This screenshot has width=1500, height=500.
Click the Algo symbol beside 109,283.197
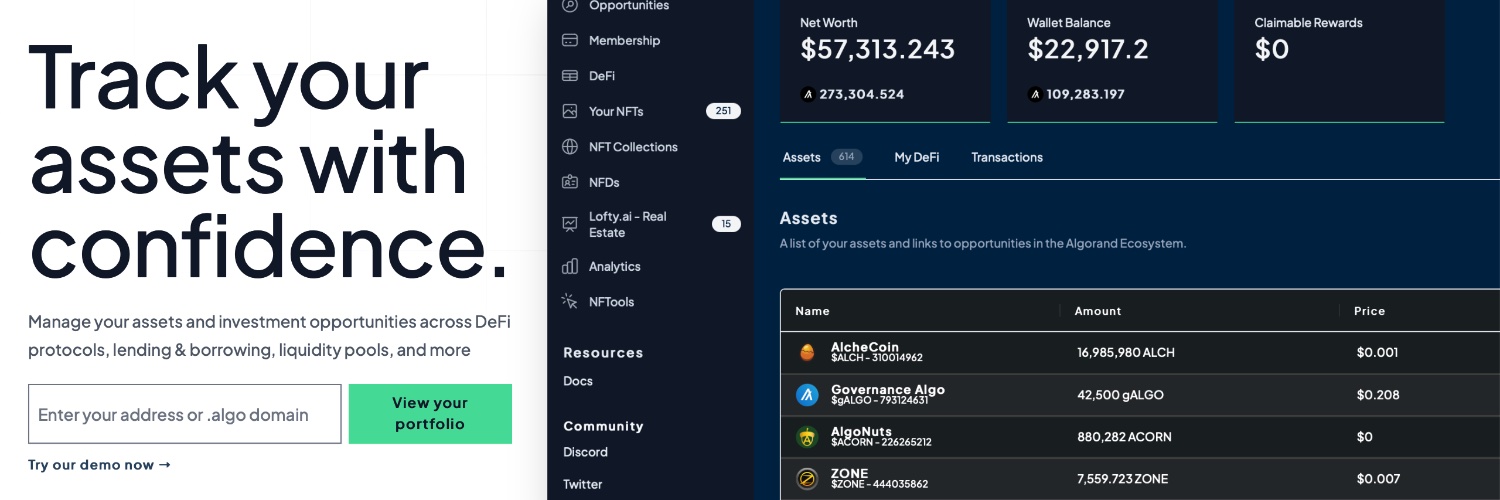pyautogui.click(x=1035, y=95)
